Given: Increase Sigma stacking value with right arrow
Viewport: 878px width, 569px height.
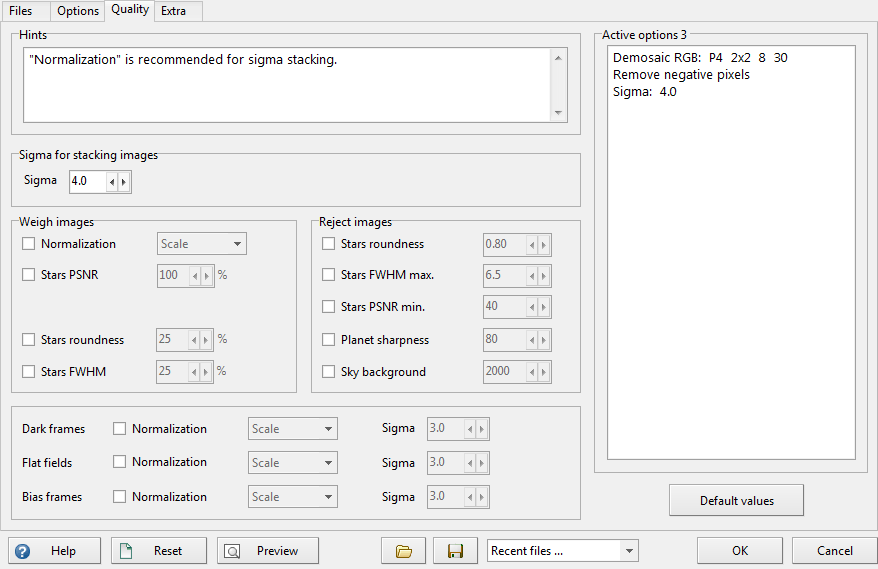Looking at the screenshot, I should point(124,182).
